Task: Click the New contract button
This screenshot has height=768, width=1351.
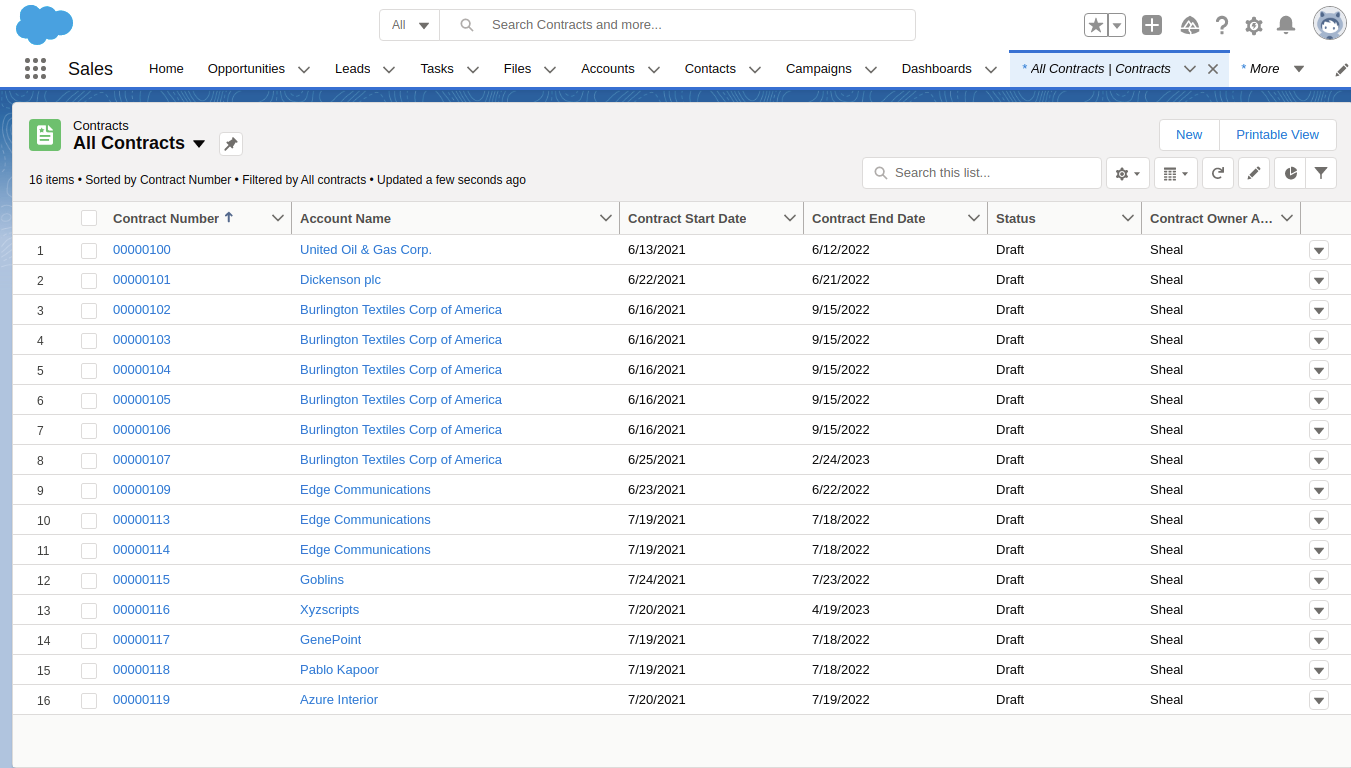Action: point(1189,135)
